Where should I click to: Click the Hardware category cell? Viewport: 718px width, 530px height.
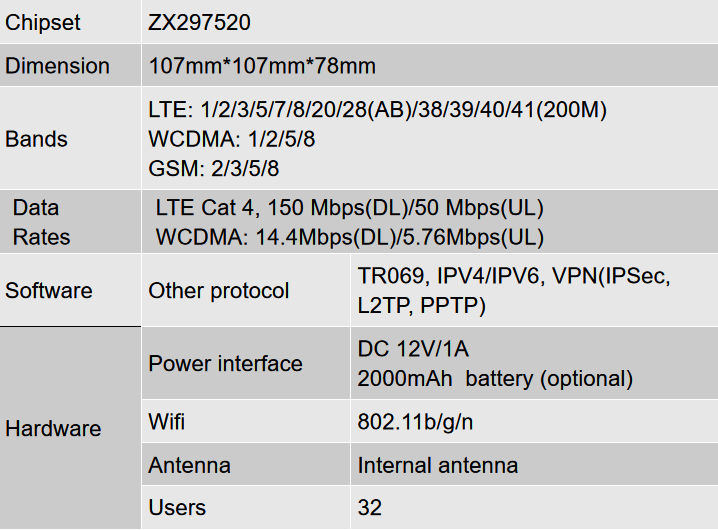71,428
